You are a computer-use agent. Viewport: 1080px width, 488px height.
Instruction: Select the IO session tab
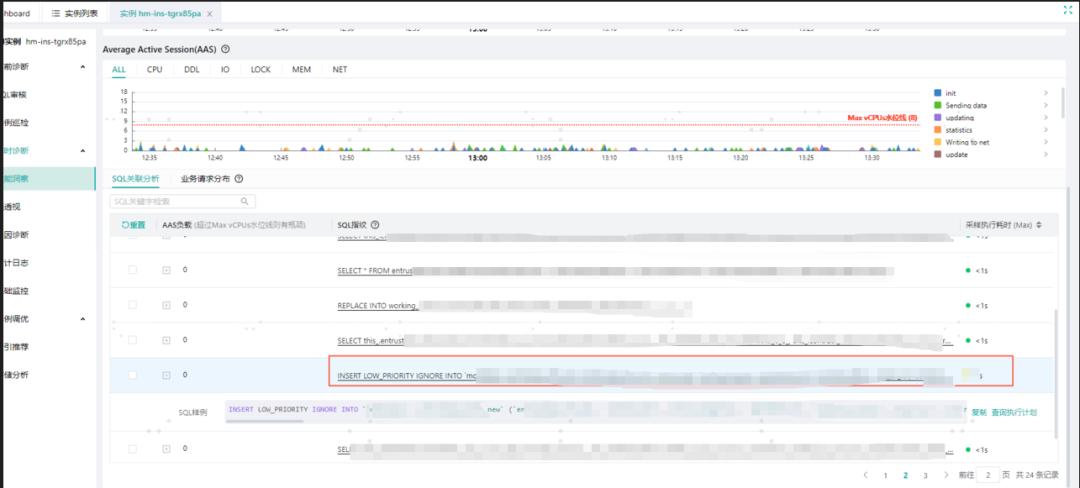[x=225, y=70]
